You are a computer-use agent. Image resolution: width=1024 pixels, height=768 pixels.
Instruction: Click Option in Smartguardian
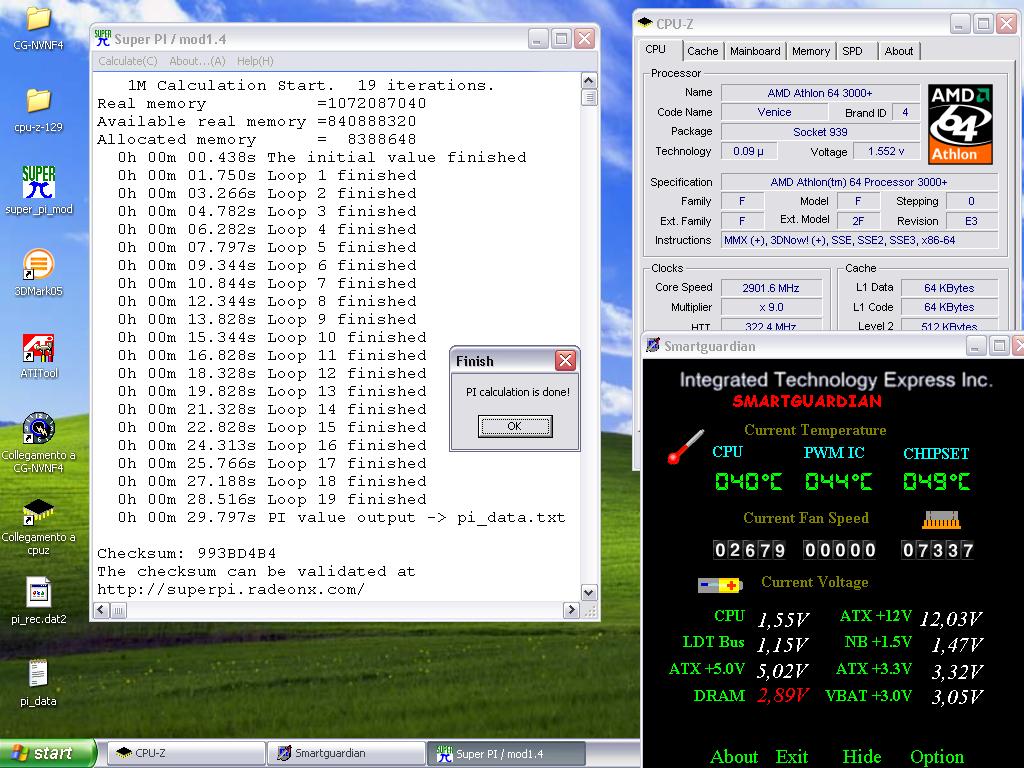click(x=937, y=756)
